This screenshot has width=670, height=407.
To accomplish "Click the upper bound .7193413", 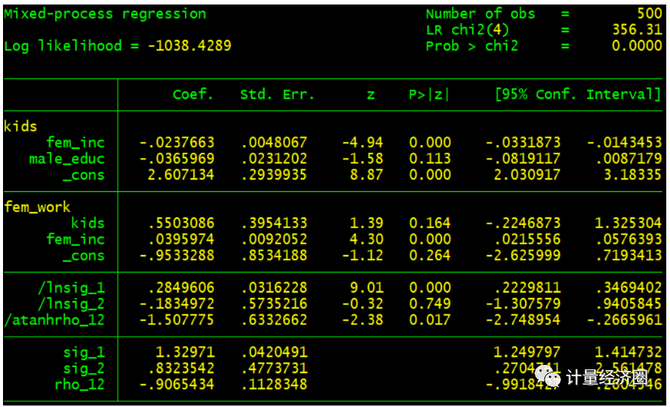I will pyautogui.click(x=629, y=255).
